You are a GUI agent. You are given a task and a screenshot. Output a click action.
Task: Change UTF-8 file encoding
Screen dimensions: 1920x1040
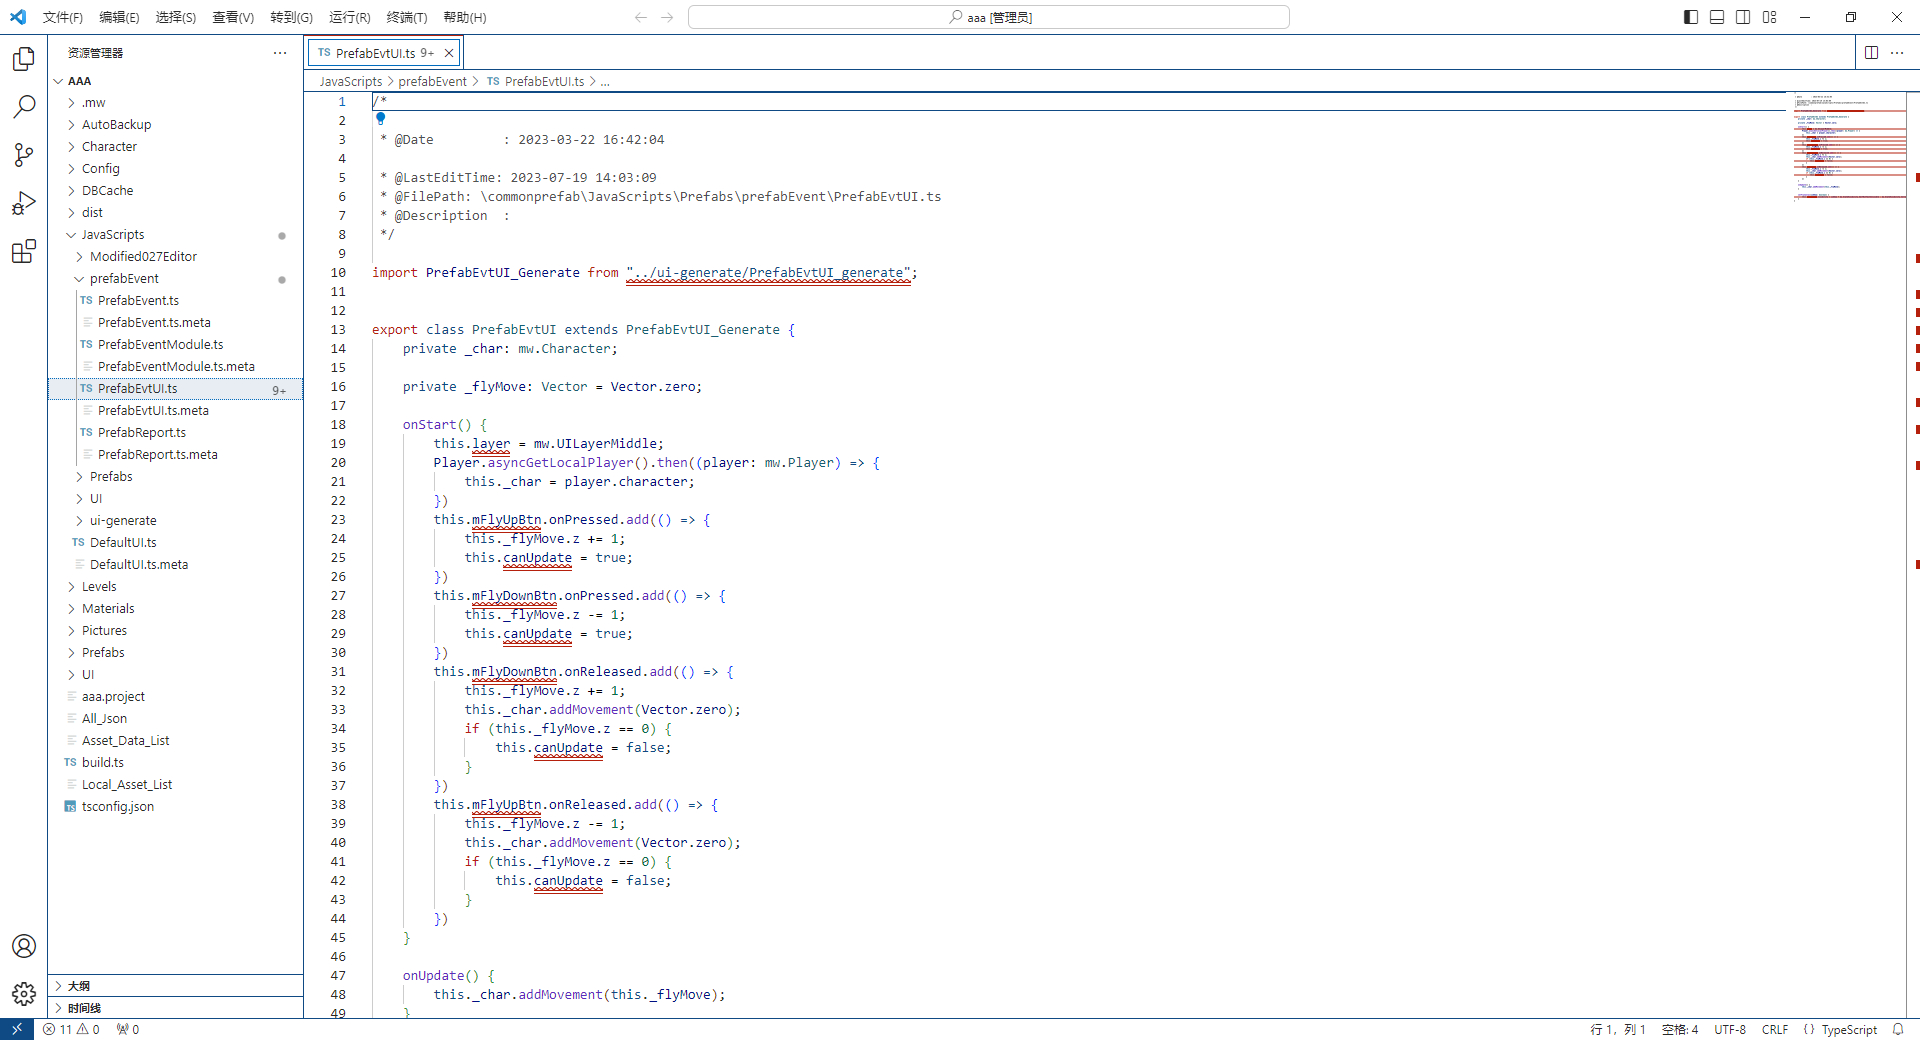[x=1730, y=1029]
